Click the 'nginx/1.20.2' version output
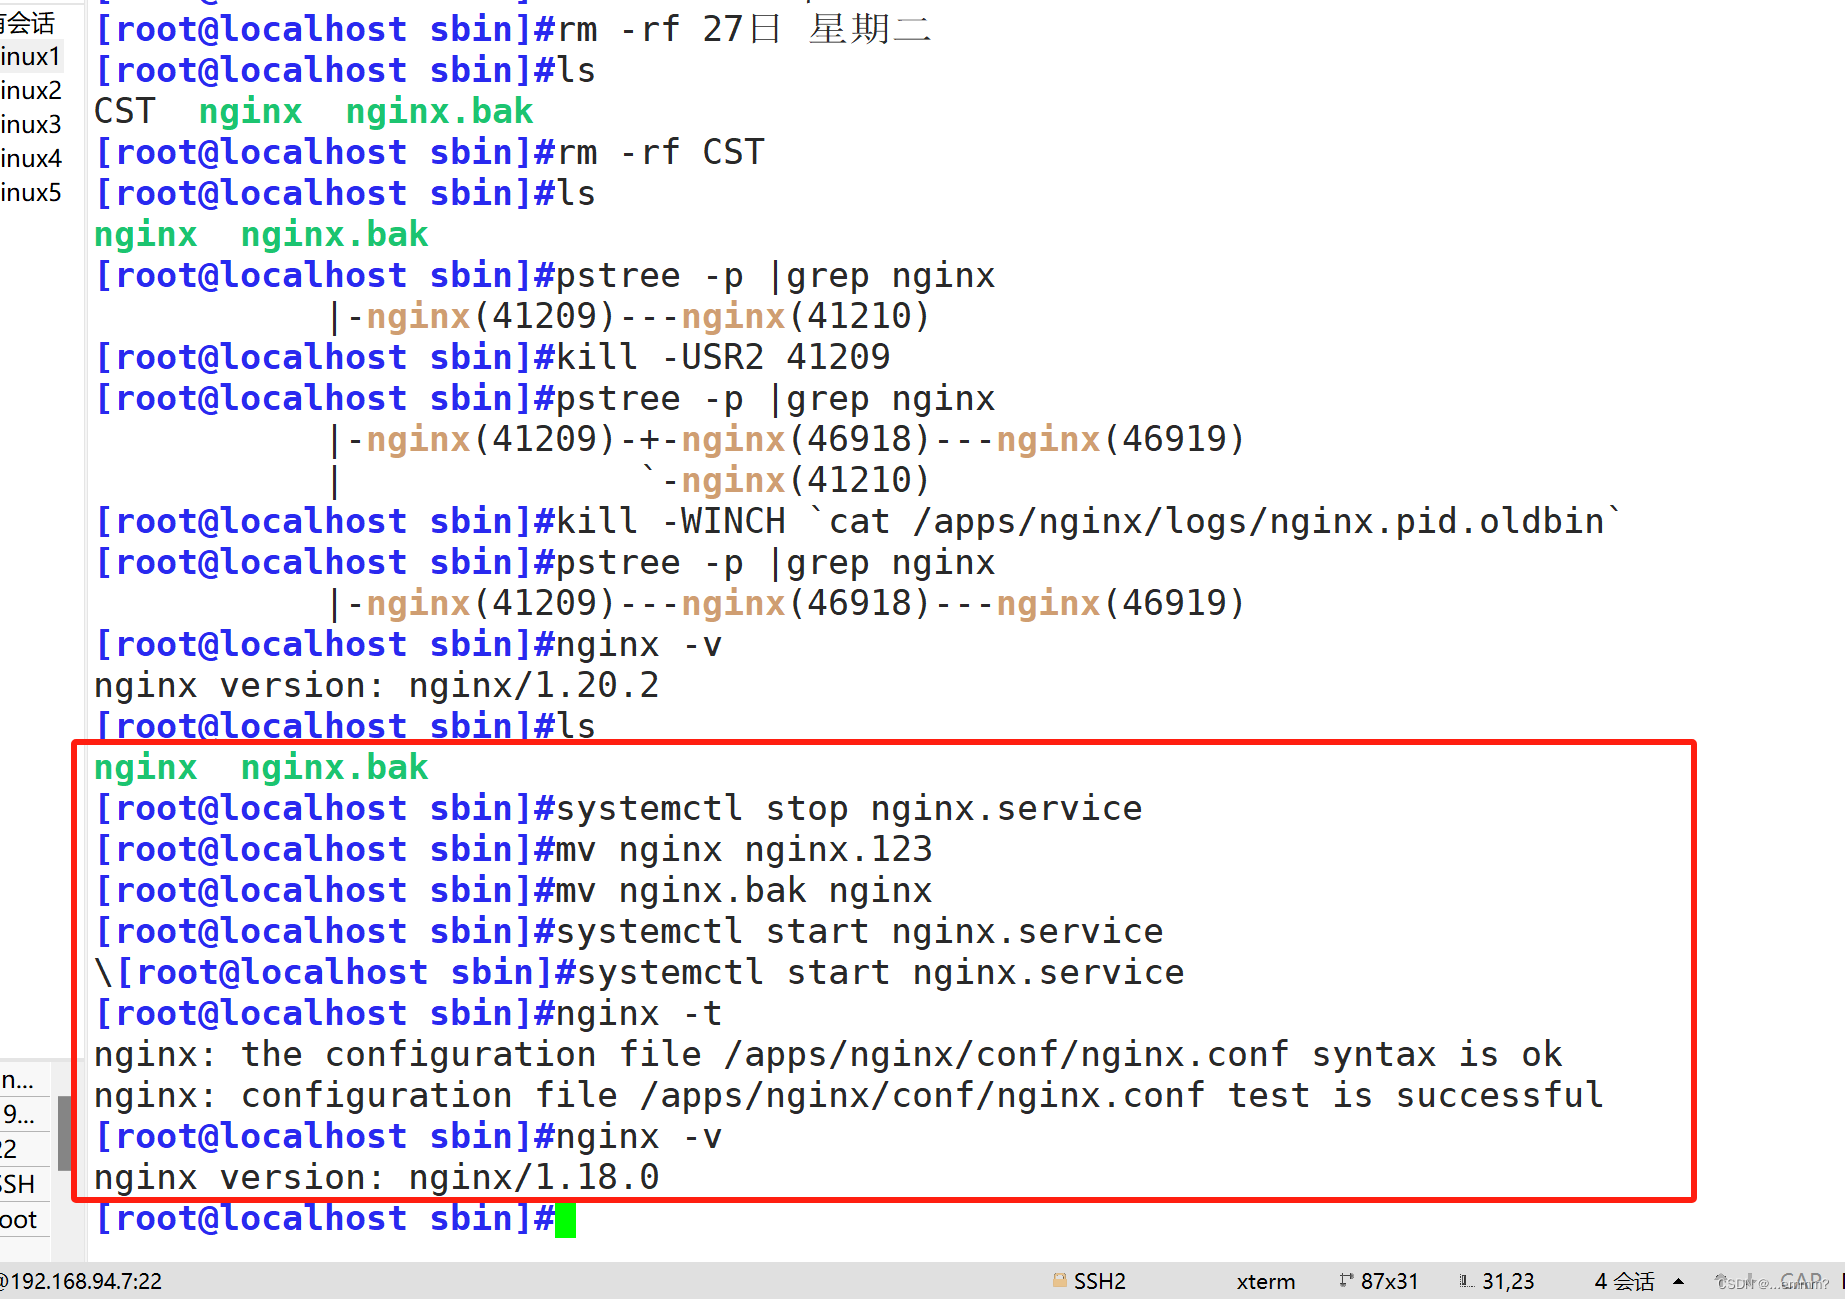This screenshot has width=1845, height=1299. 533,685
